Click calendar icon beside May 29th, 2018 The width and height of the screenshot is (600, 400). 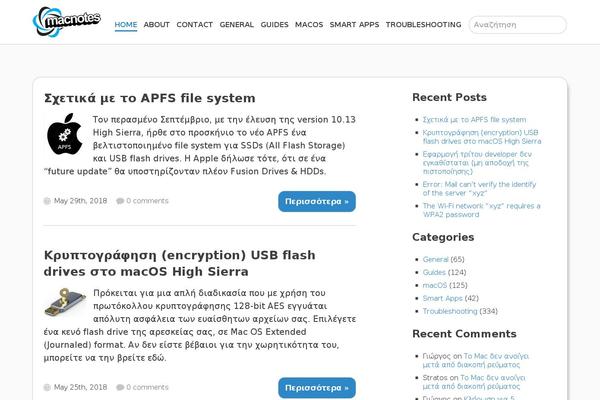[x=47, y=201]
